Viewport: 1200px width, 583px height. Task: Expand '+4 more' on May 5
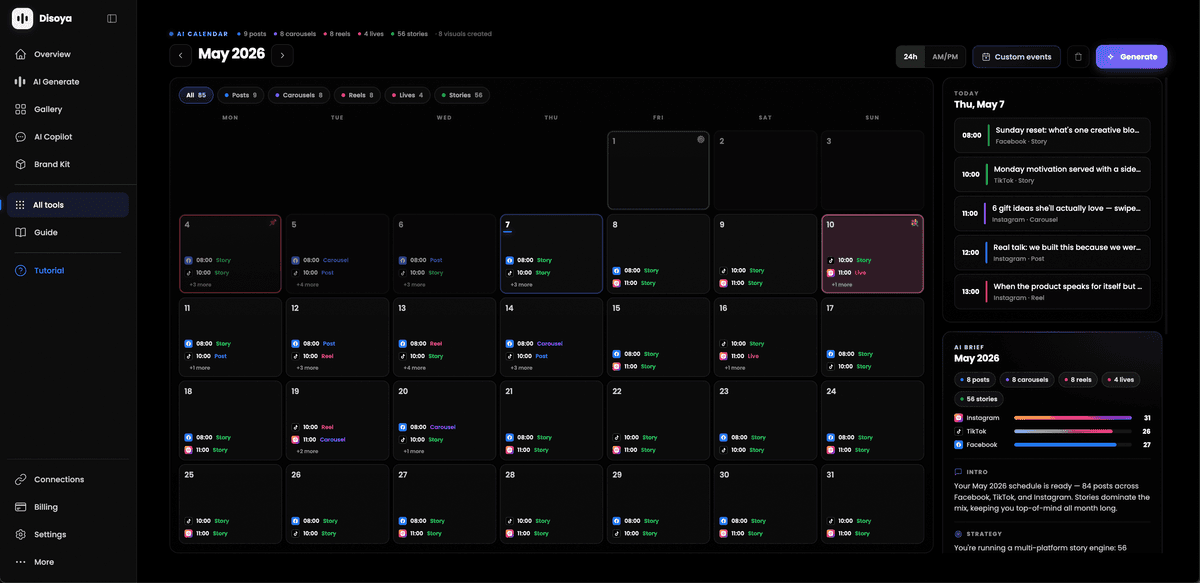pos(307,285)
